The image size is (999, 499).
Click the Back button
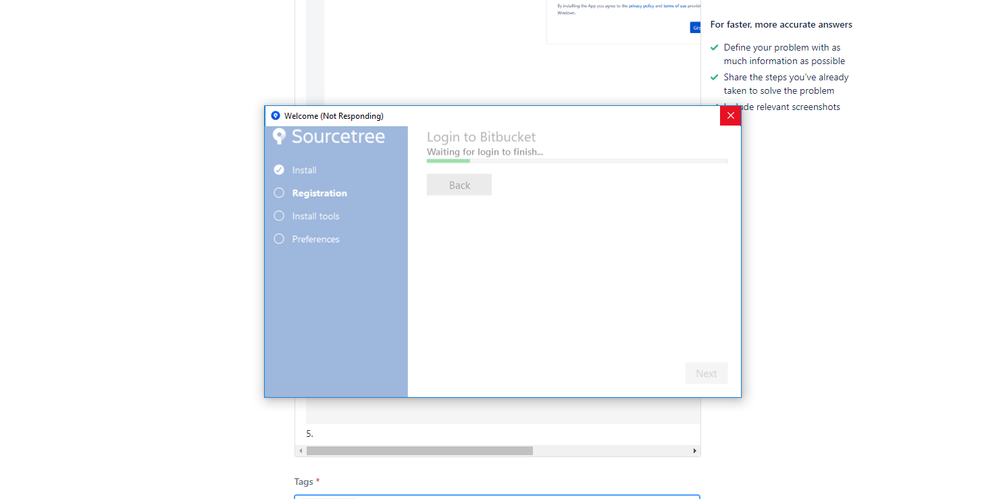tap(459, 185)
